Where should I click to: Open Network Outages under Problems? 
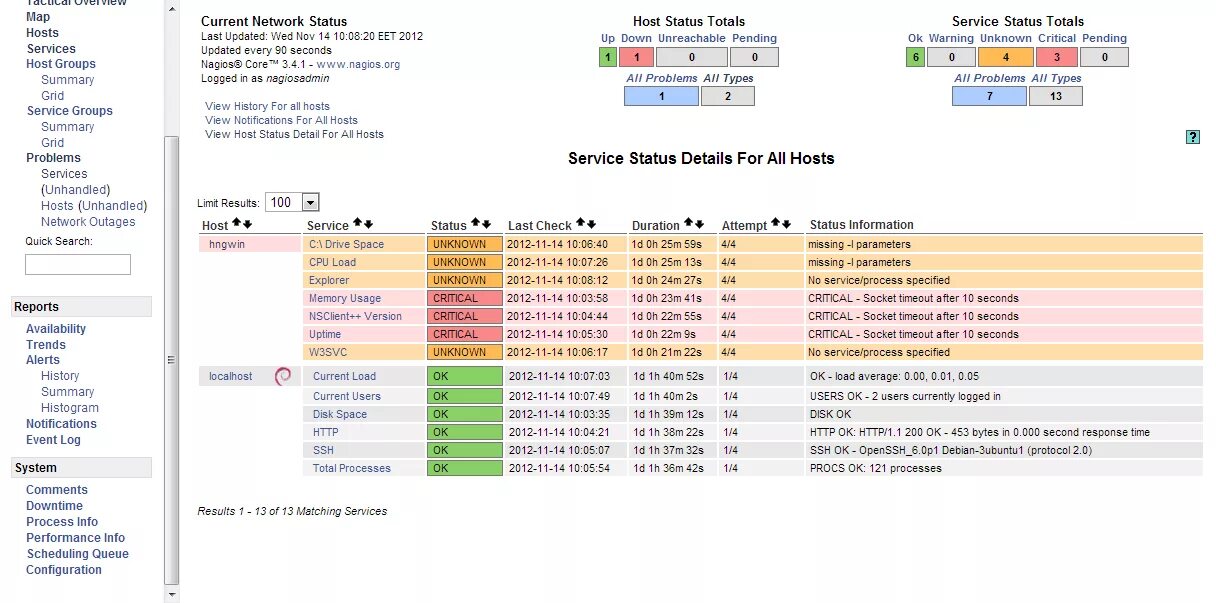[x=88, y=222]
